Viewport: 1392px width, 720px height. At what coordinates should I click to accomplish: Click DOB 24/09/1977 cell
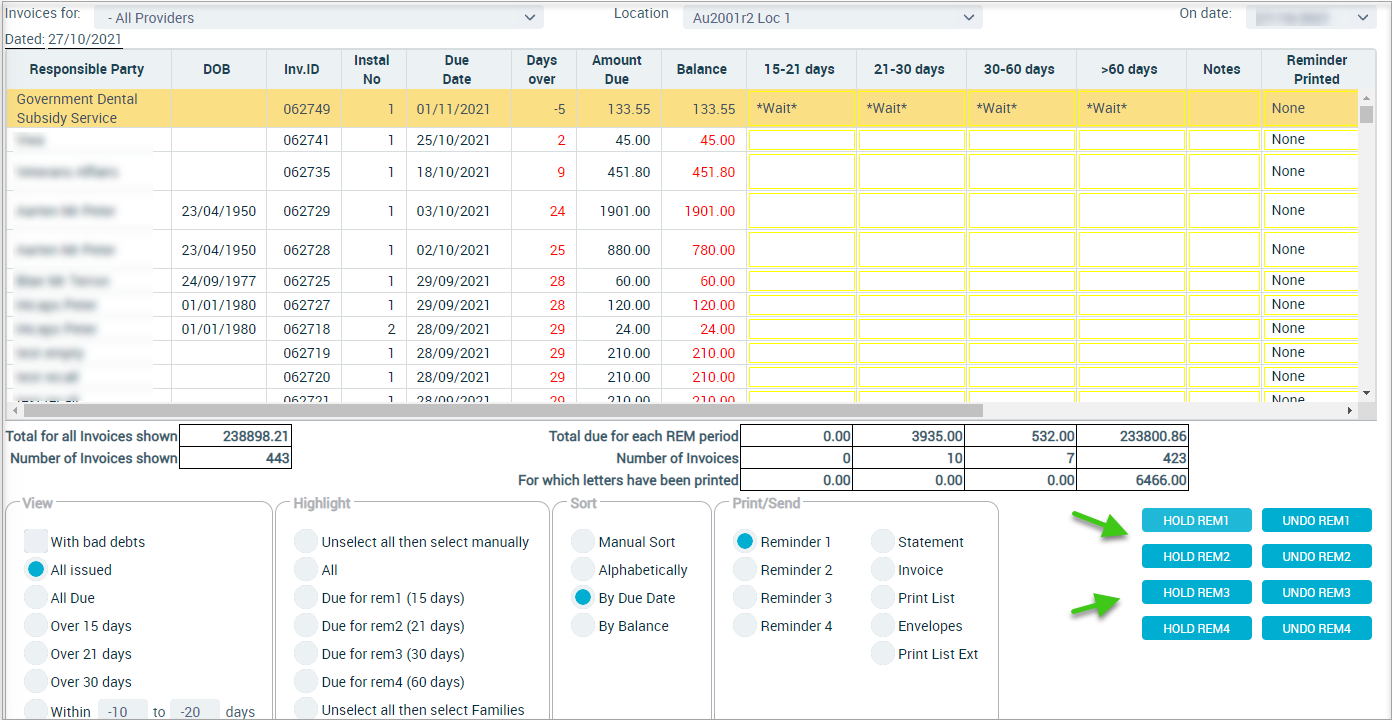(219, 281)
